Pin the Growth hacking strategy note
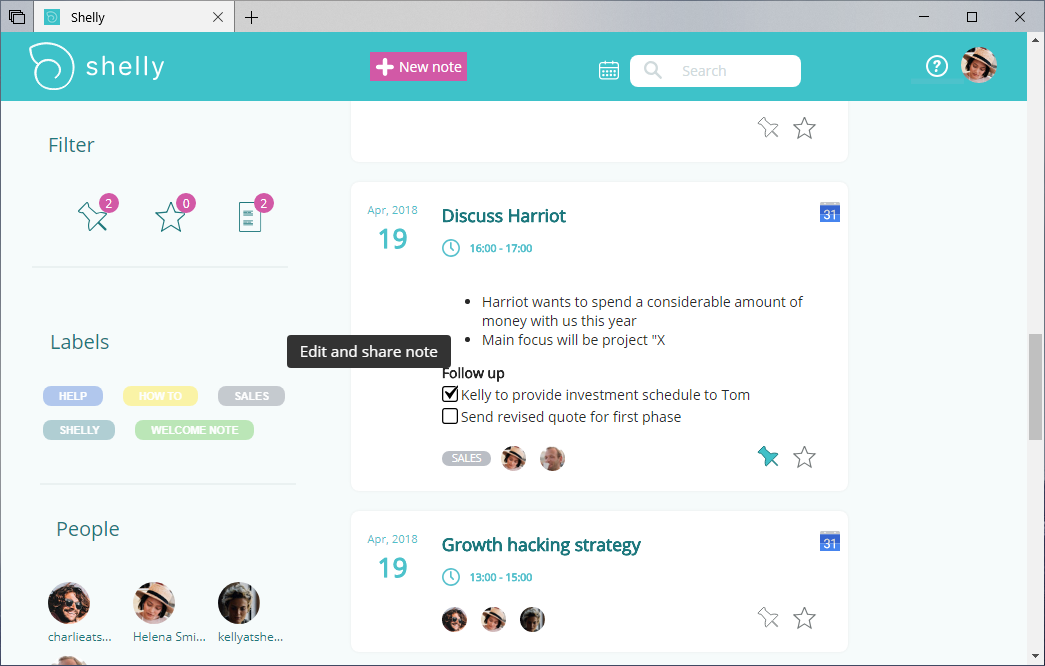 coord(768,618)
